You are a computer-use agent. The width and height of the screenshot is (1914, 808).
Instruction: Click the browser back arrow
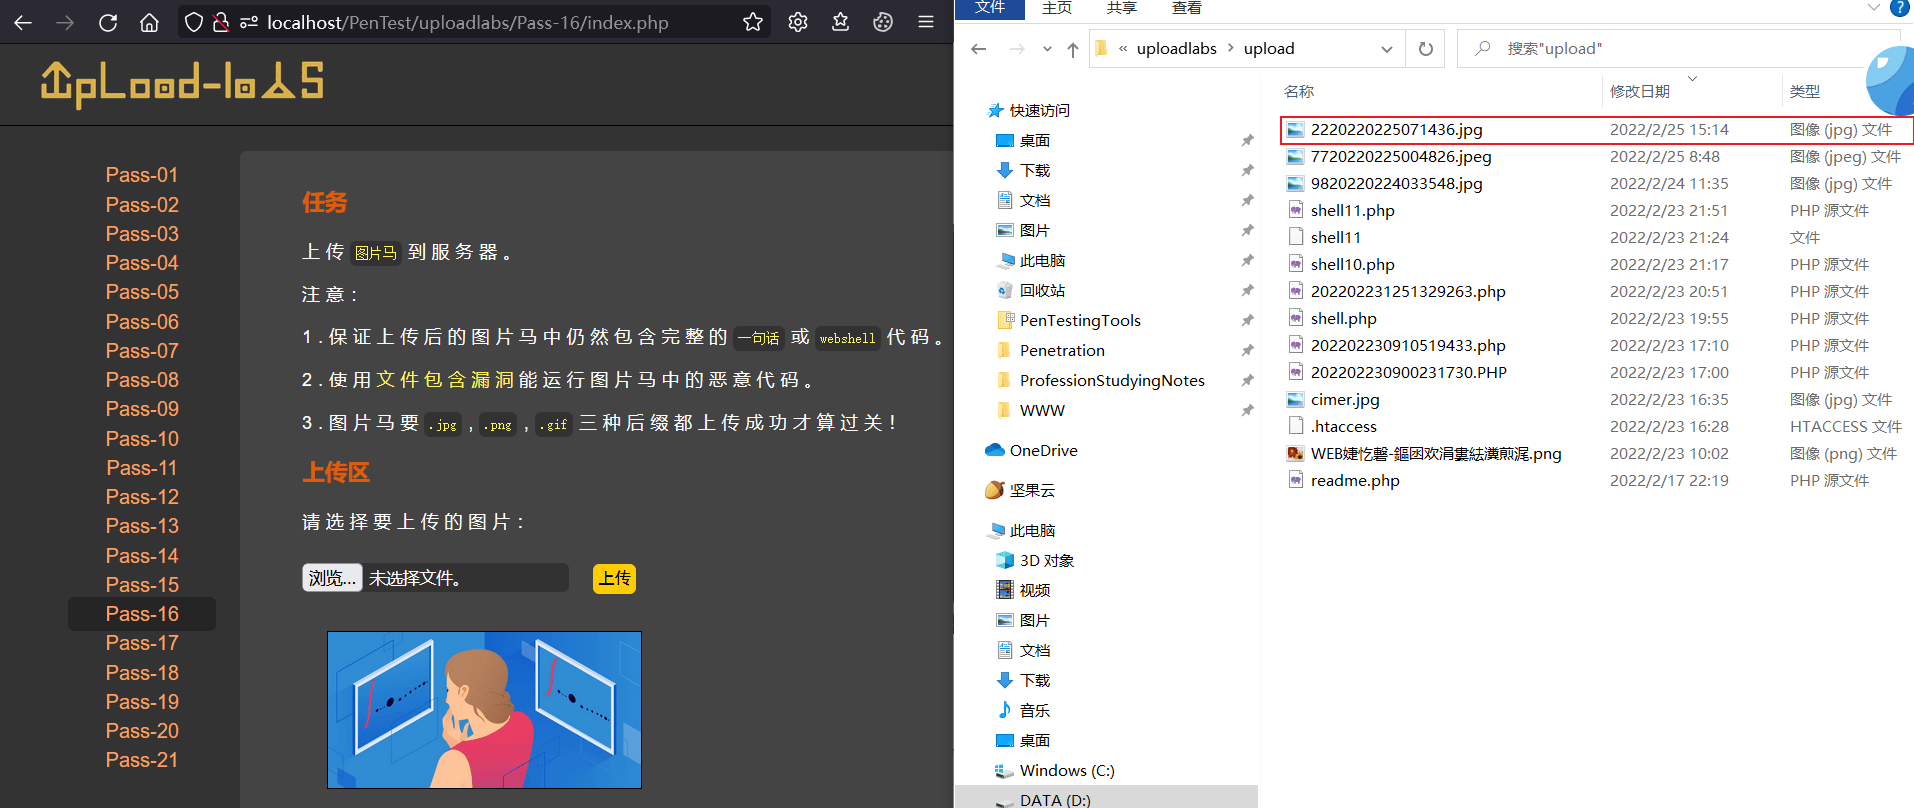click(x=23, y=22)
